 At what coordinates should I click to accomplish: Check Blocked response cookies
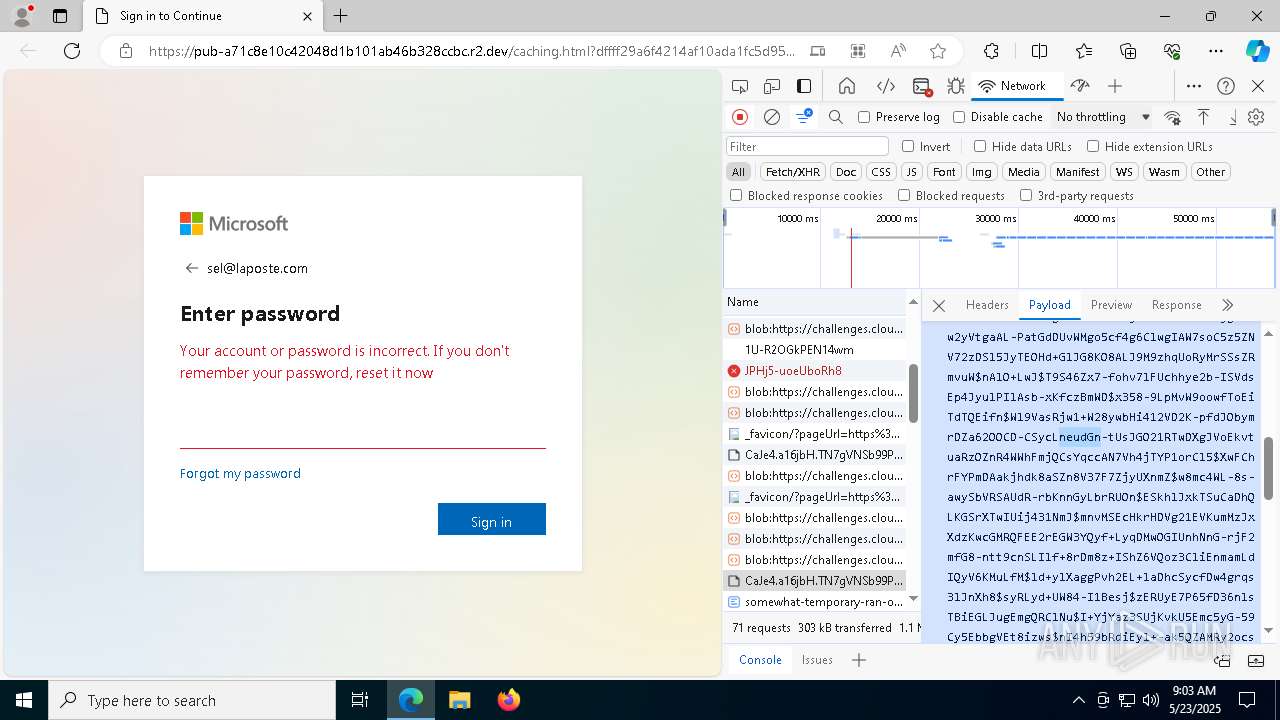[x=736, y=195]
